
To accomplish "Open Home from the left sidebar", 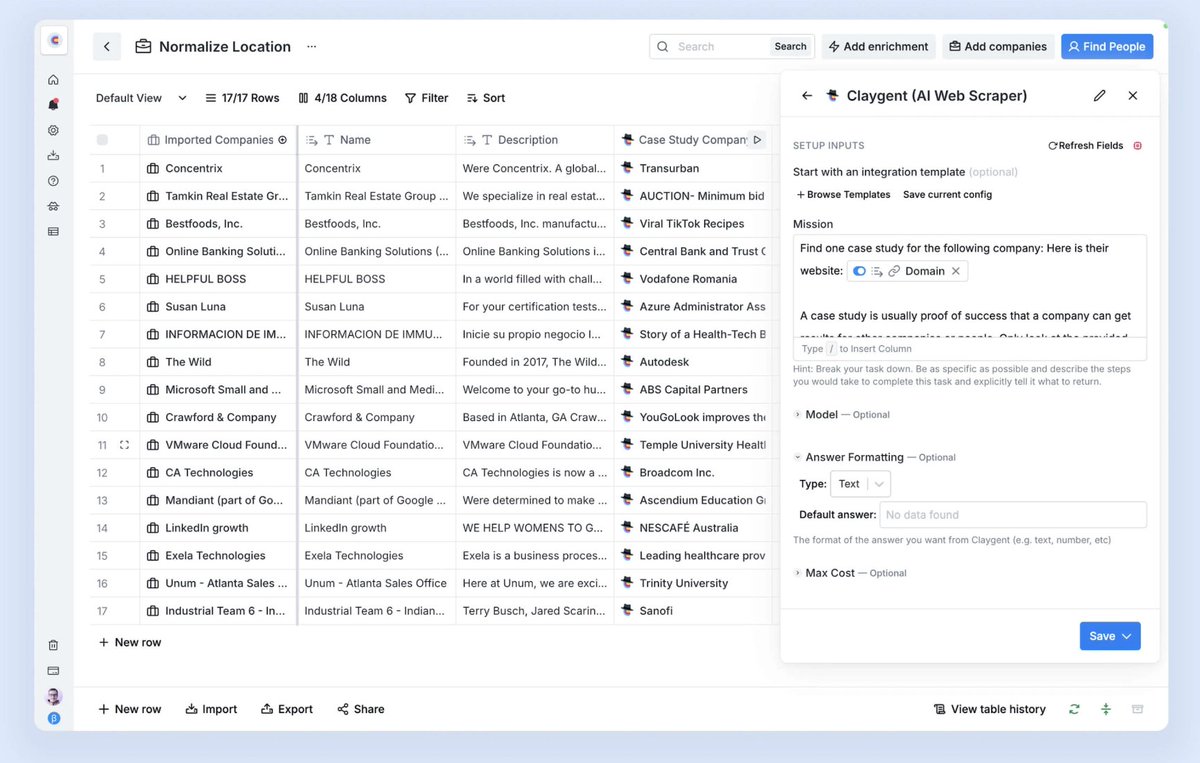I will click(53, 79).
